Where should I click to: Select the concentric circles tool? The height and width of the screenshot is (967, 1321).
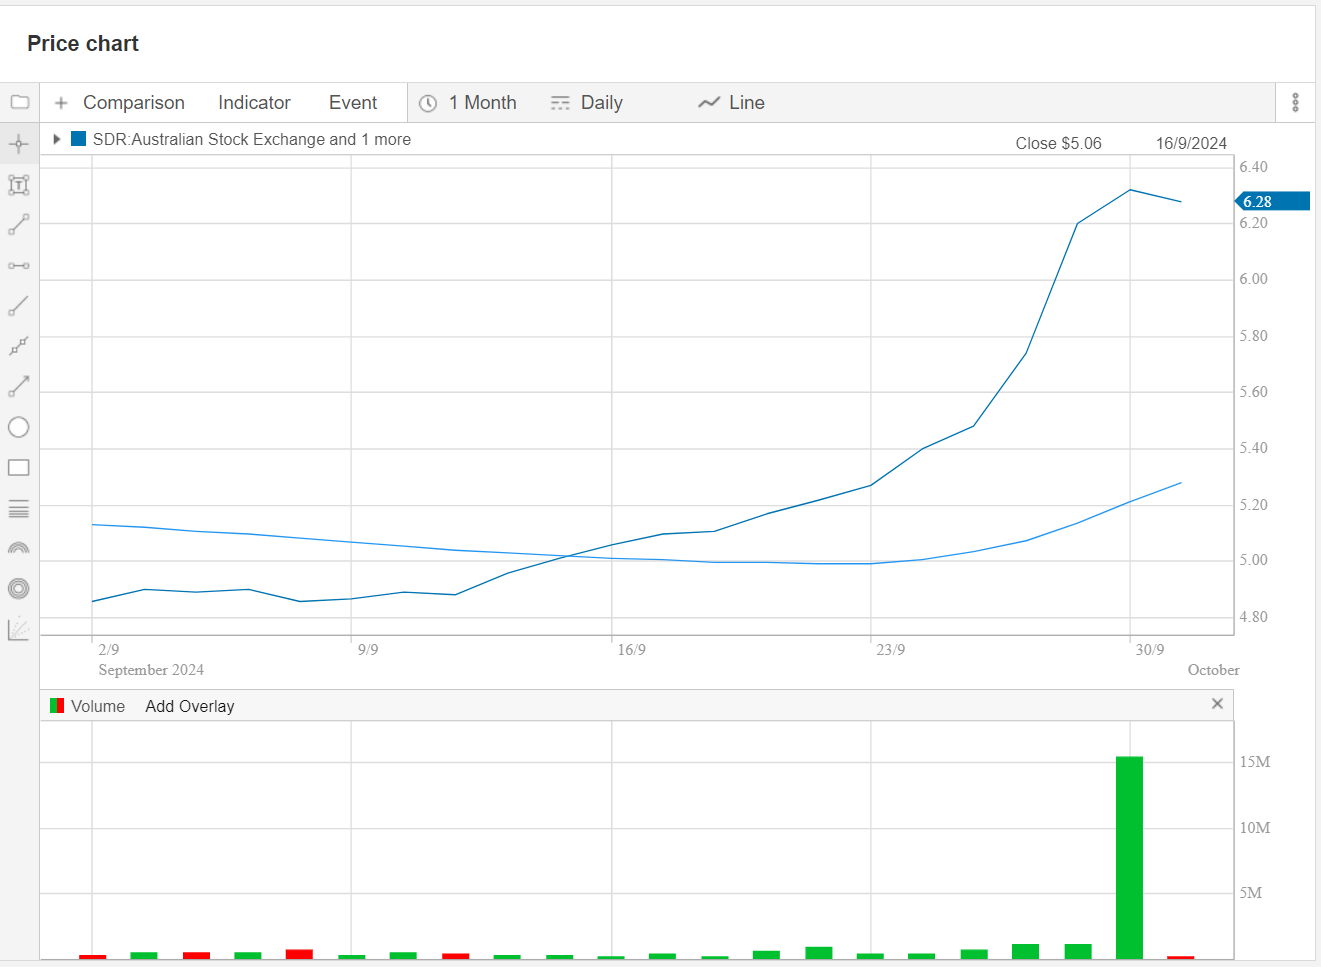click(19, 589)
